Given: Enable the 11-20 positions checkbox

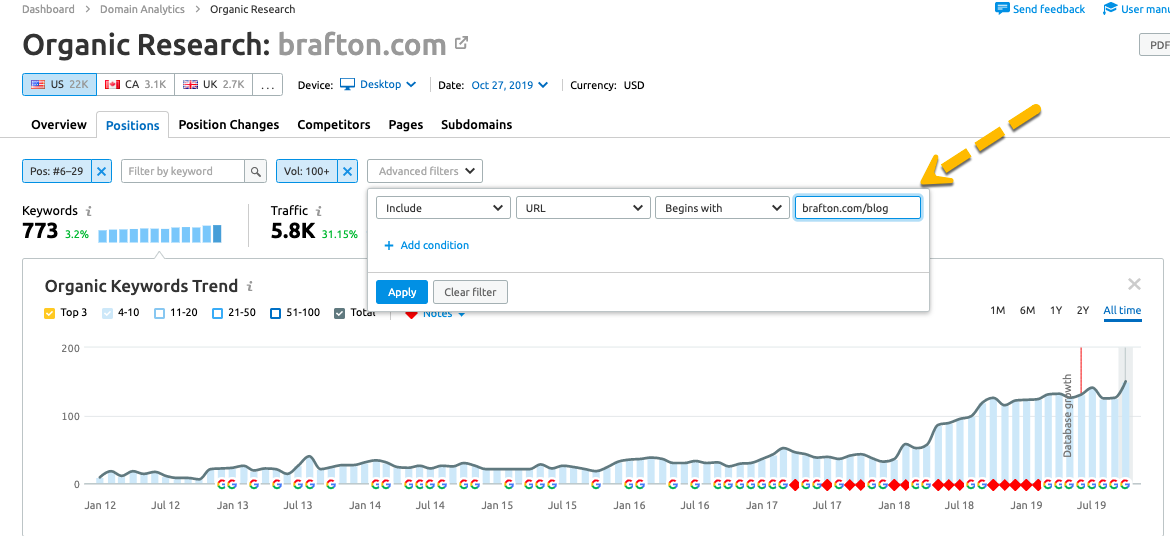Looking at the screenshot, I should click(160, 313).
